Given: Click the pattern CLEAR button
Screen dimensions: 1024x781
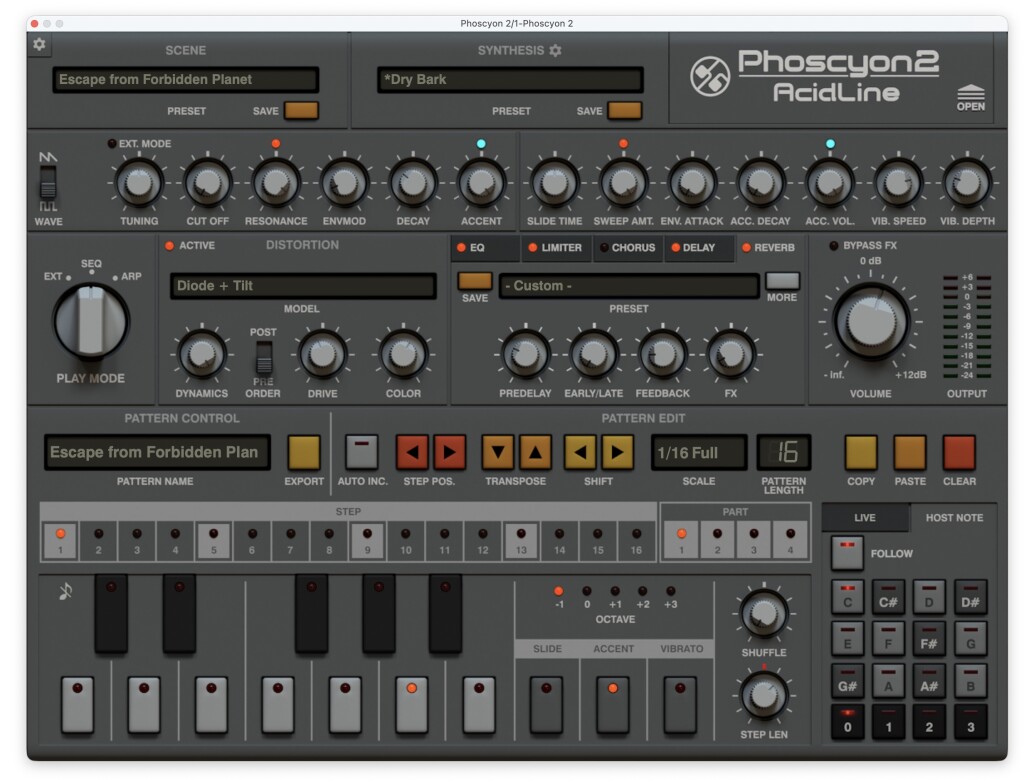Looking at the screenshot, I should pyautogui.click(x=958, y=453).
